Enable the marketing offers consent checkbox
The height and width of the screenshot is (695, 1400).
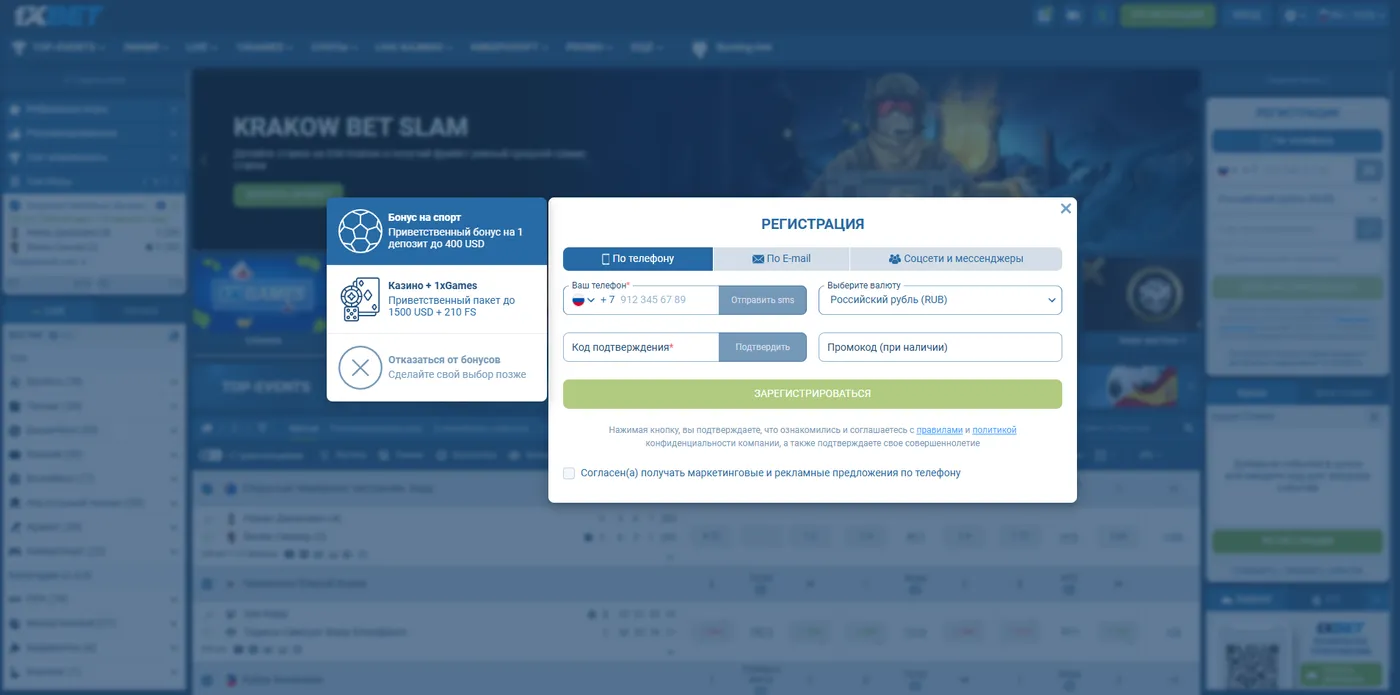569,473
